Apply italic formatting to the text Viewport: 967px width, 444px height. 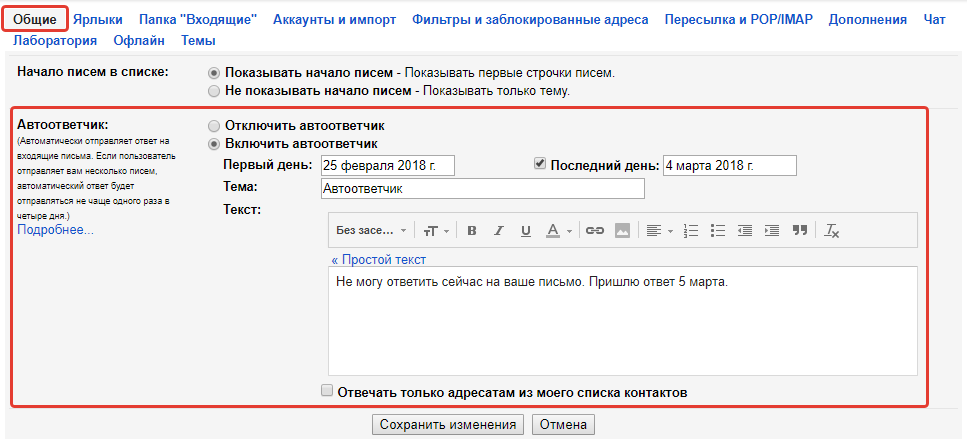pos(499,230)
